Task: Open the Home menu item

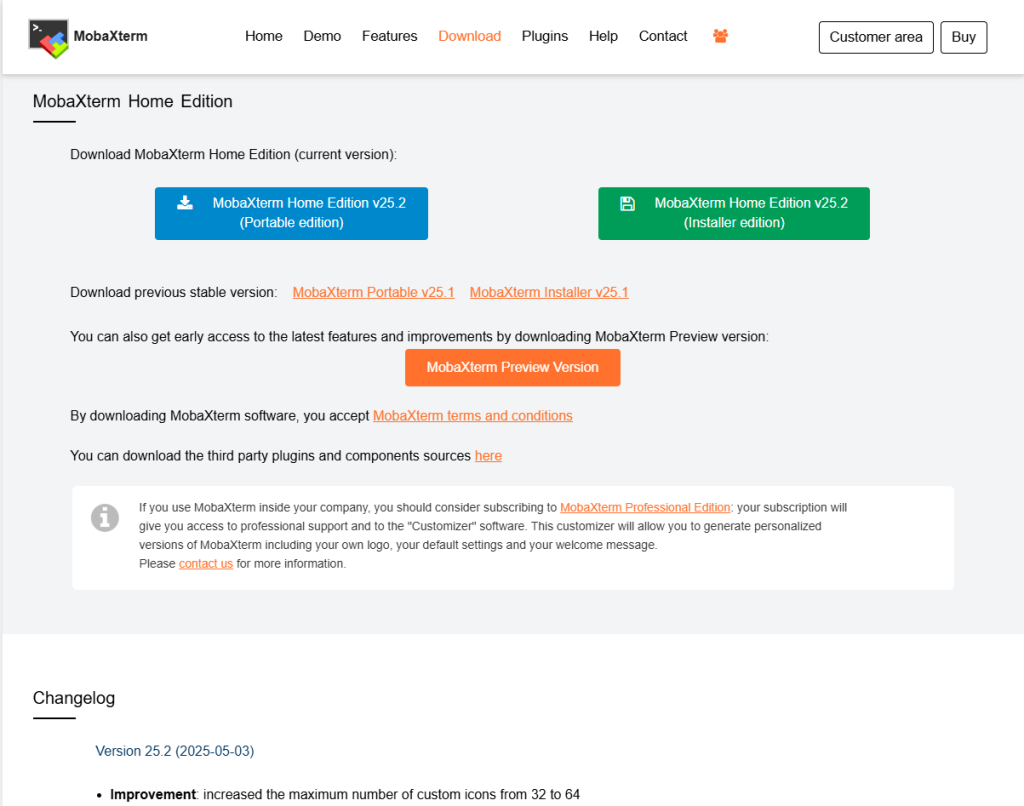Action: point(264,36)
